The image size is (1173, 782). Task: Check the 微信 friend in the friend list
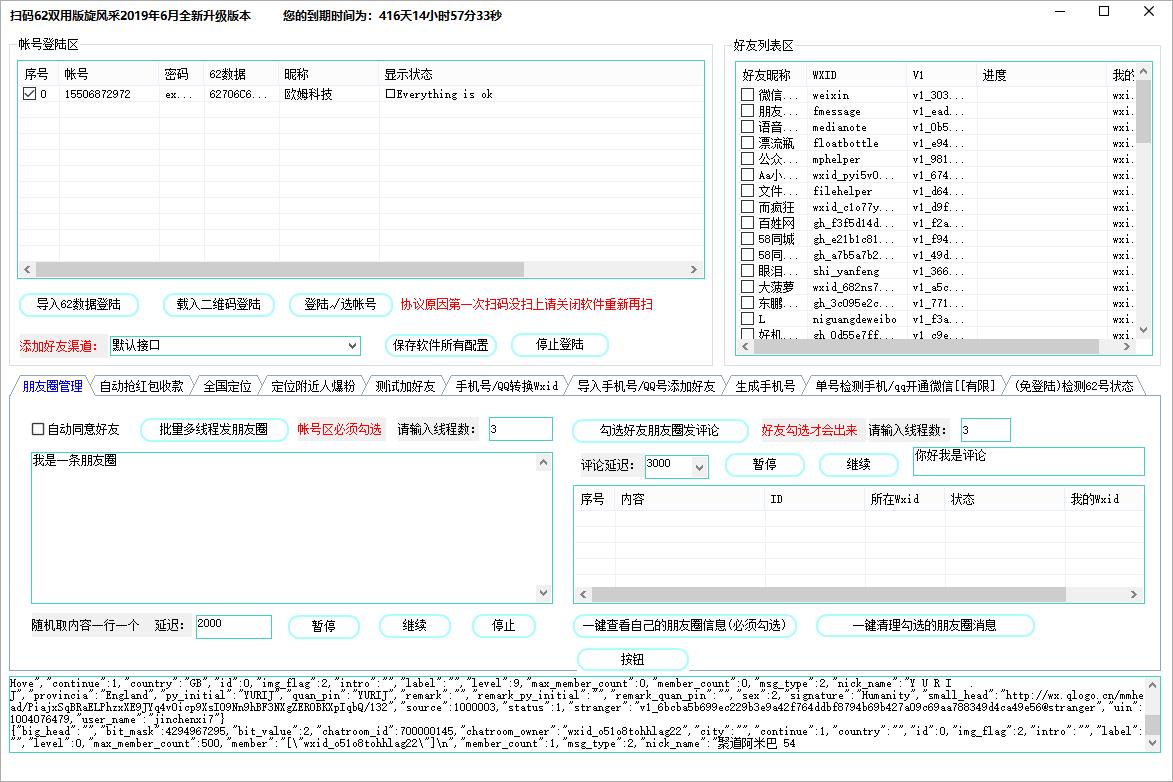coord(745,95)
